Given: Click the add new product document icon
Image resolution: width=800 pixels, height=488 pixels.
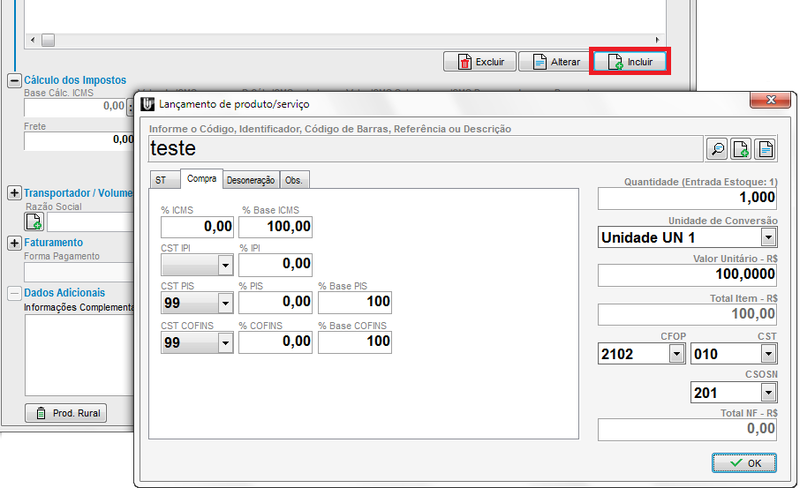Looking at the screenshot, I should coord(741,149).
